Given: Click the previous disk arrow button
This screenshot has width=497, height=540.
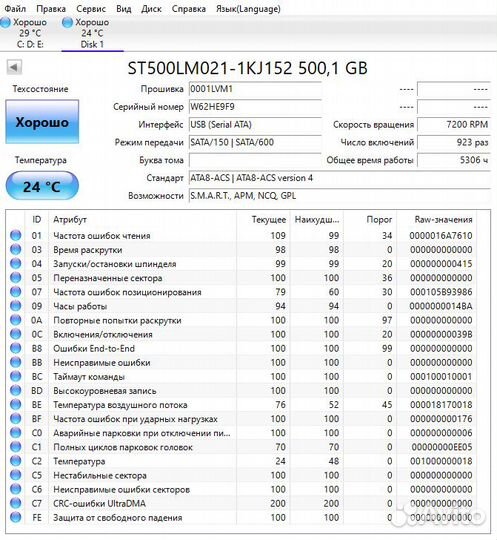Looking at the screenshot, I should [14, 67].
